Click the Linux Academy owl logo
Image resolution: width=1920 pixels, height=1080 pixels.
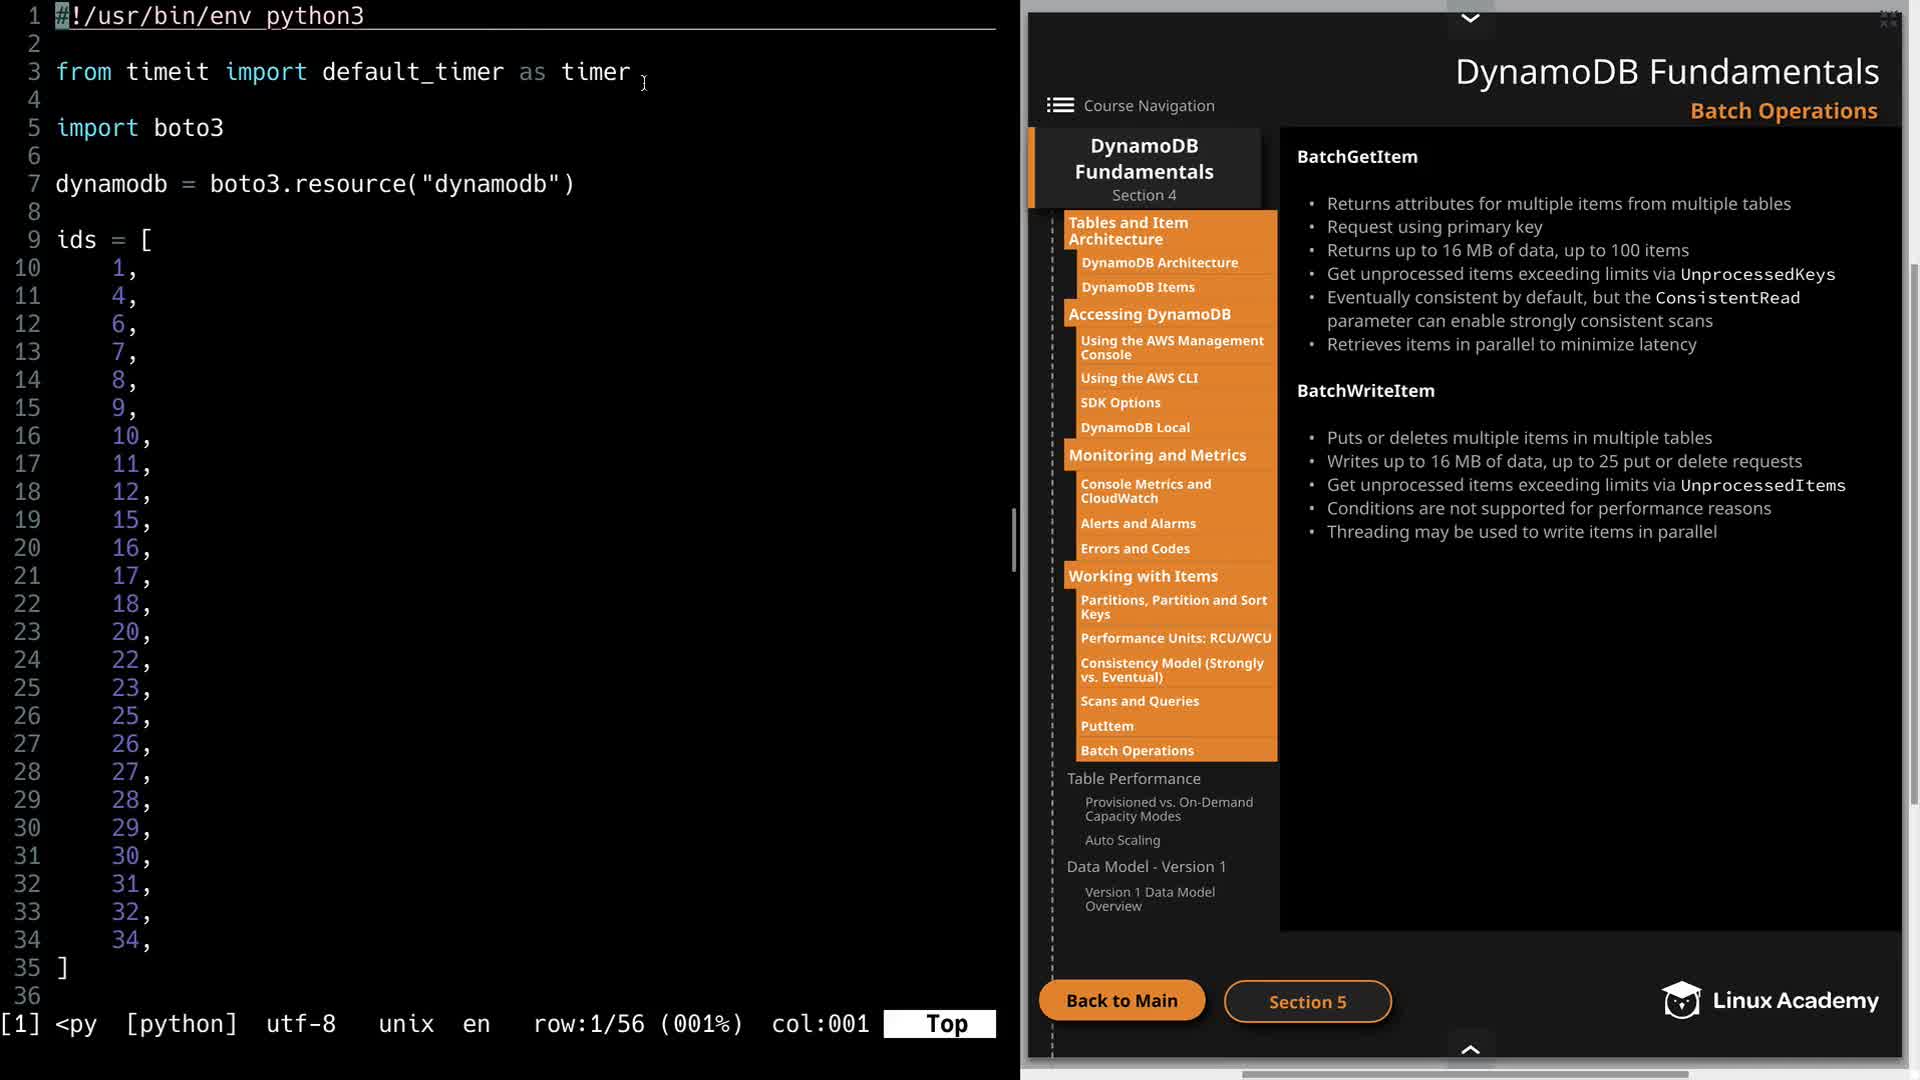(1681, 1000)
